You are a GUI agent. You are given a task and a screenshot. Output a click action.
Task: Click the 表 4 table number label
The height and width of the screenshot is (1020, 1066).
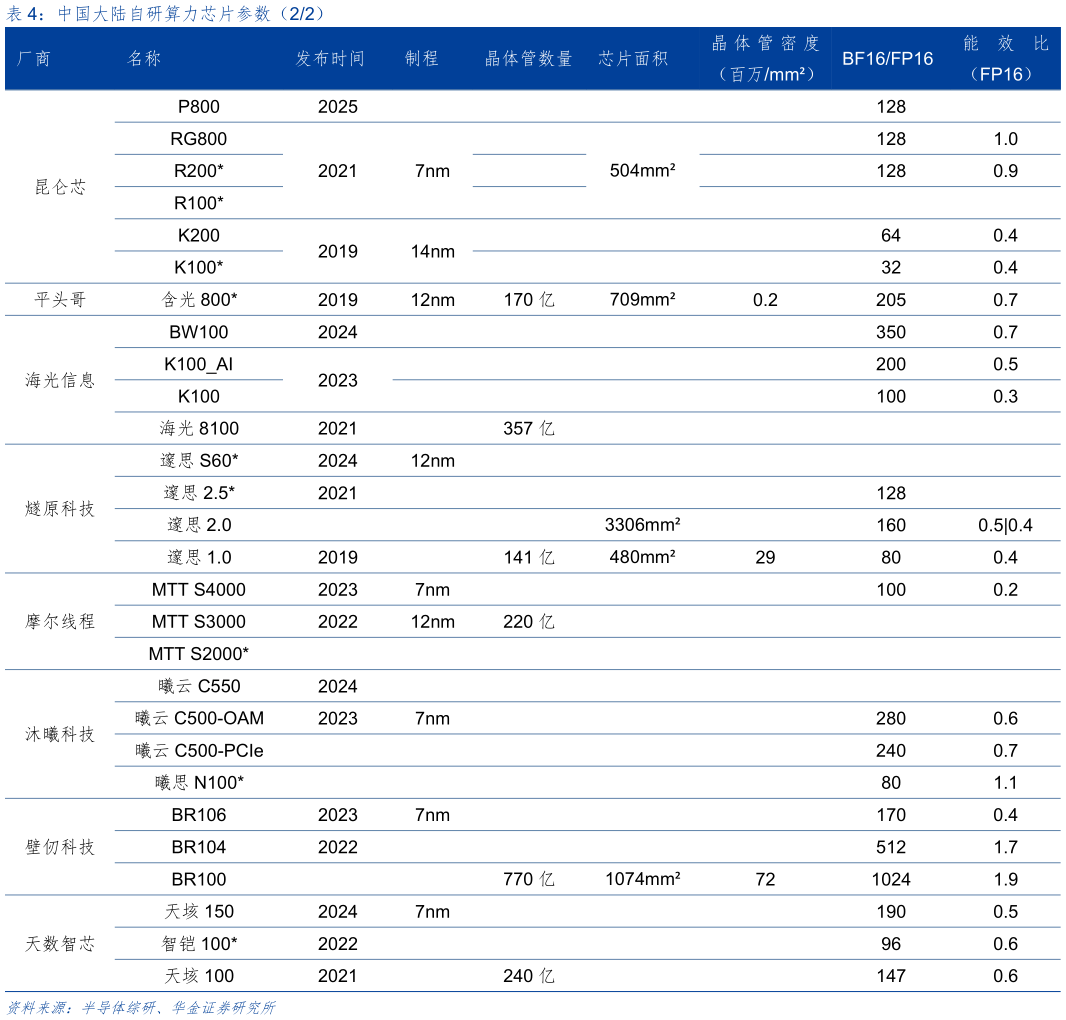(x=23, y=14)
